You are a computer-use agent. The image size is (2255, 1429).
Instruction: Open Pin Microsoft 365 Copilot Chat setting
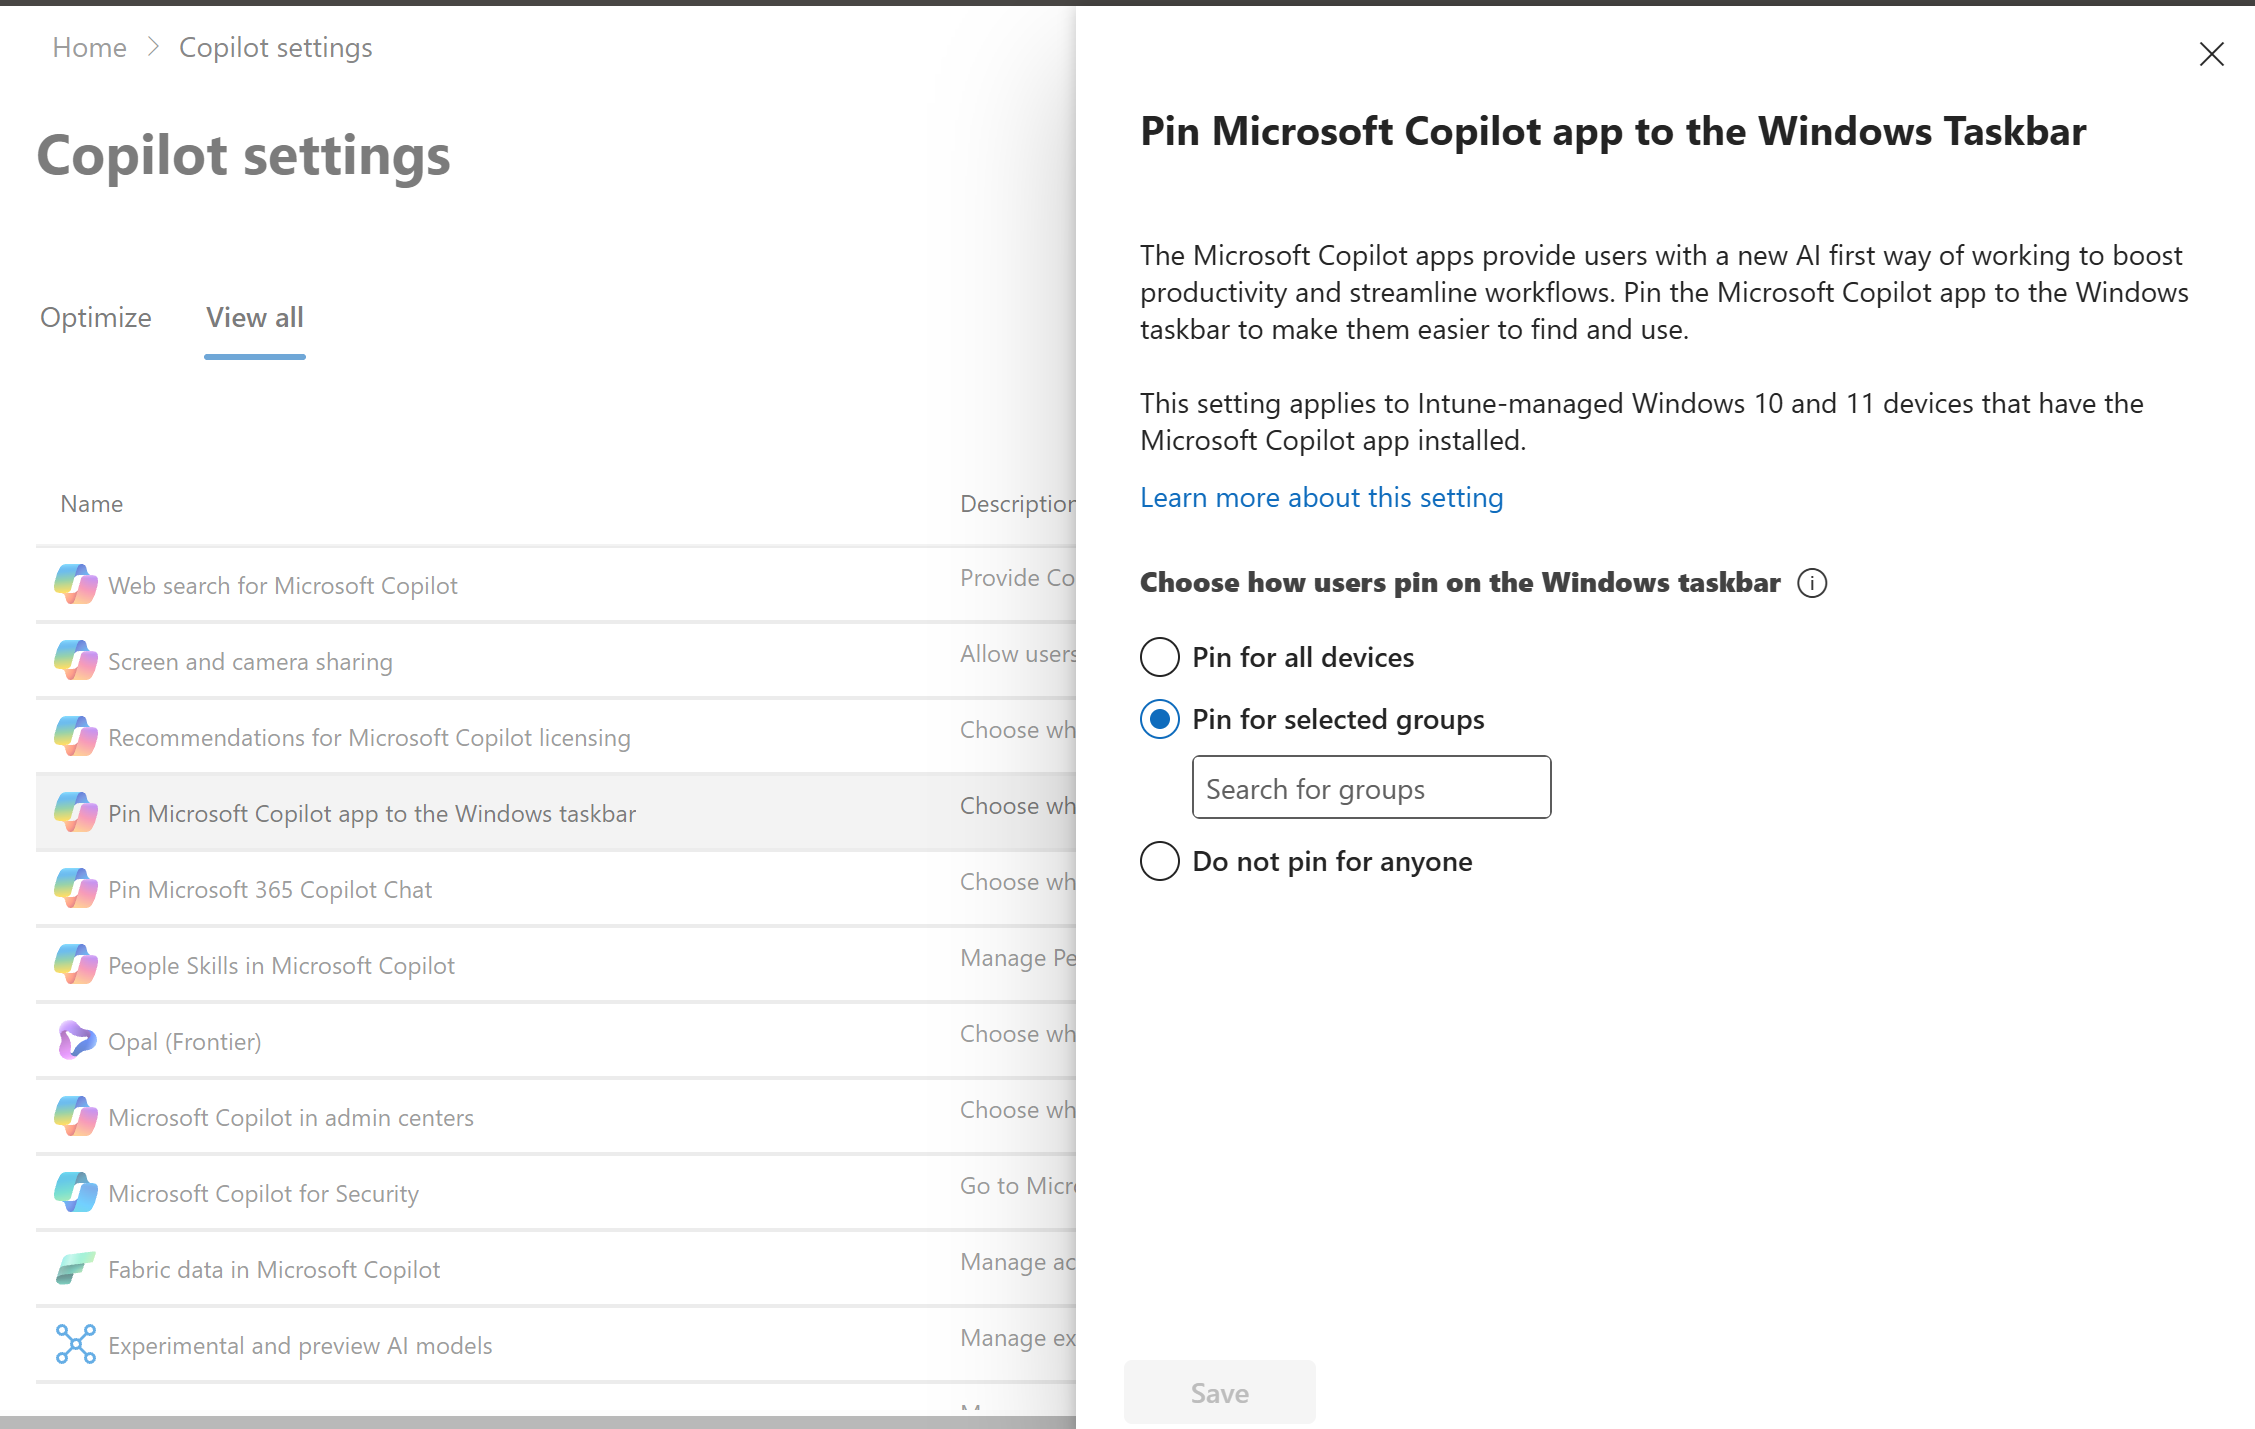pyautogui.click(x=270, y=890)
